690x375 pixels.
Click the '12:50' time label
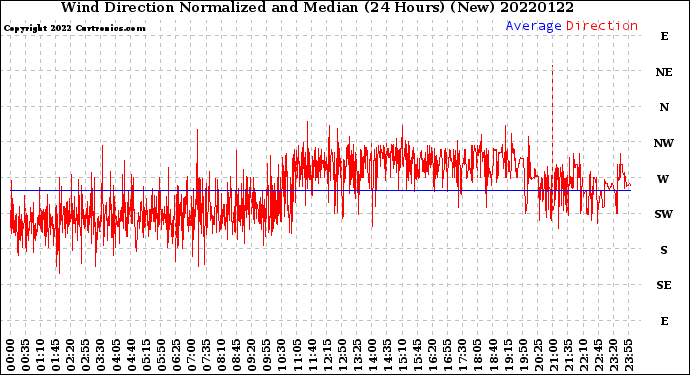342,356
